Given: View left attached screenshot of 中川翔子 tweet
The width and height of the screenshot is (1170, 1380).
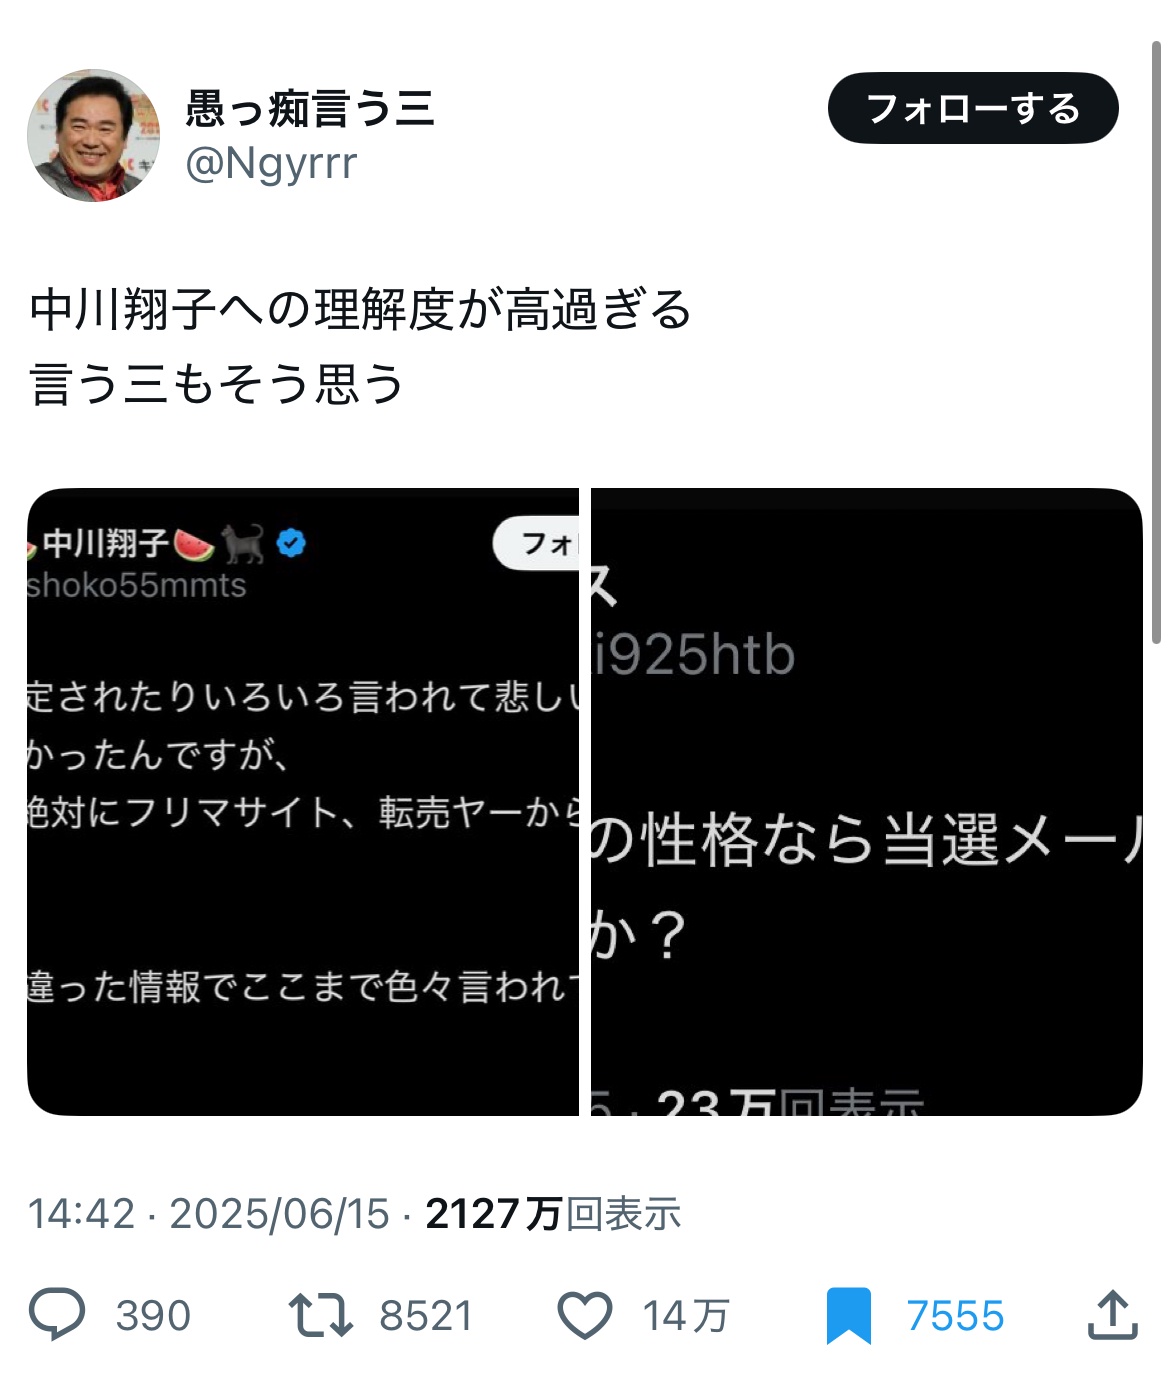Looking at the screenshot, I should click(x=303, y=802).
